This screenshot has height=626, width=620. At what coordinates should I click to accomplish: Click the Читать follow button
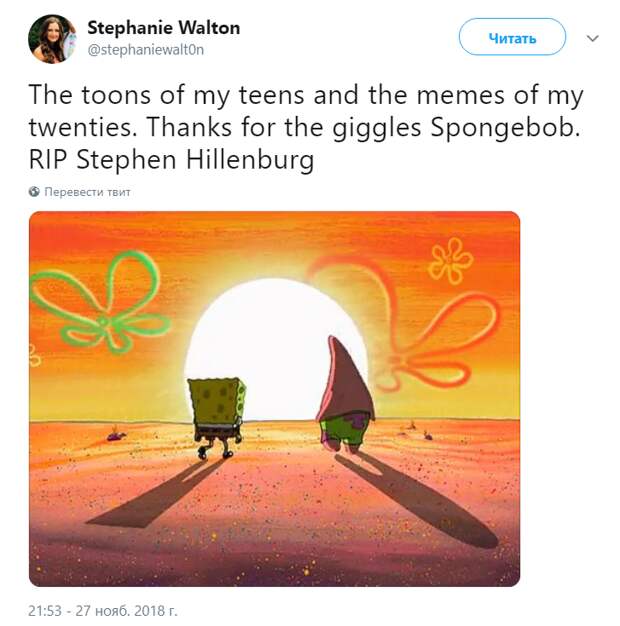coord(512,37)
